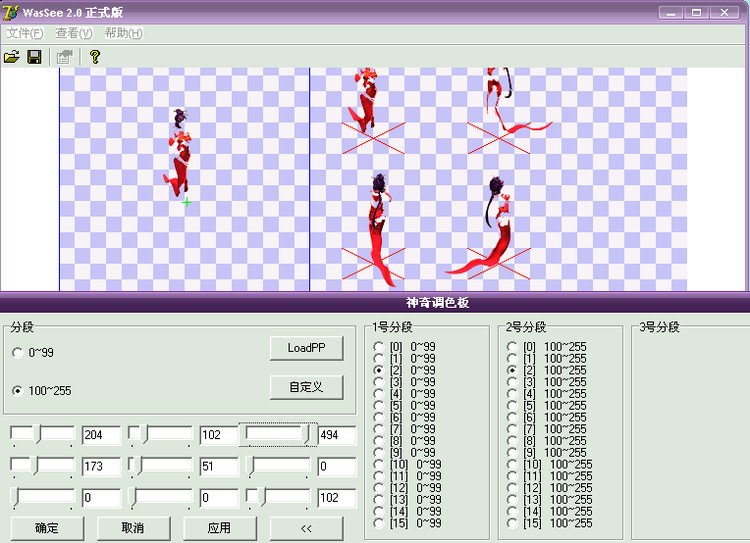
Task: Select [1] 100~255 in 2号分段
Action: click(x=547, y=358)
